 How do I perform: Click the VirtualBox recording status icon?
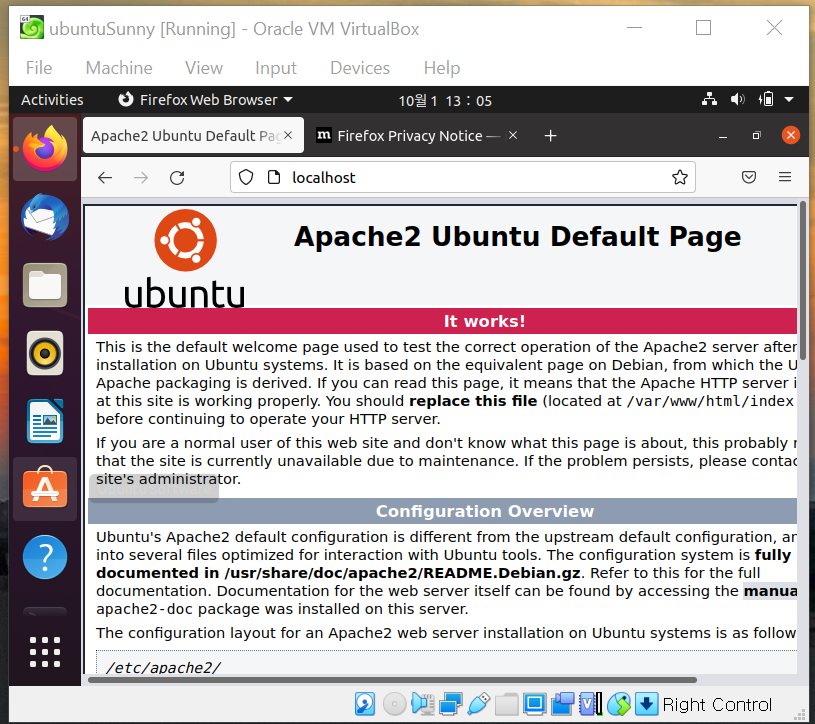coord(562,704)
